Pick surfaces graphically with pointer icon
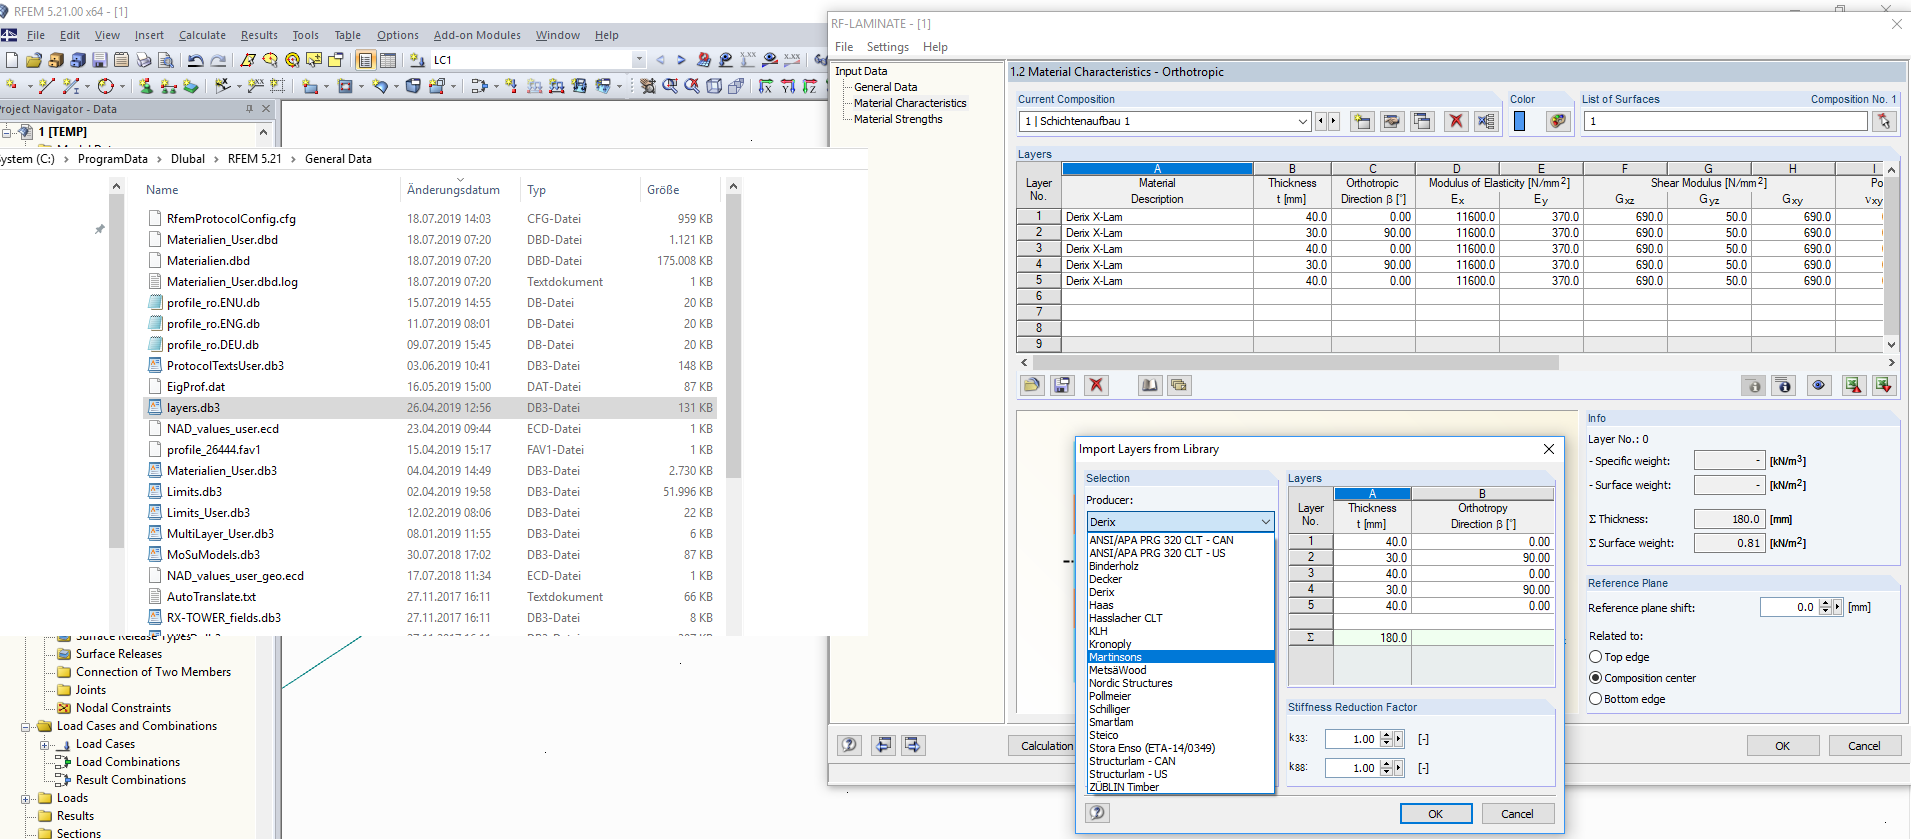 pyautogui.click(x=1884, y=121)
